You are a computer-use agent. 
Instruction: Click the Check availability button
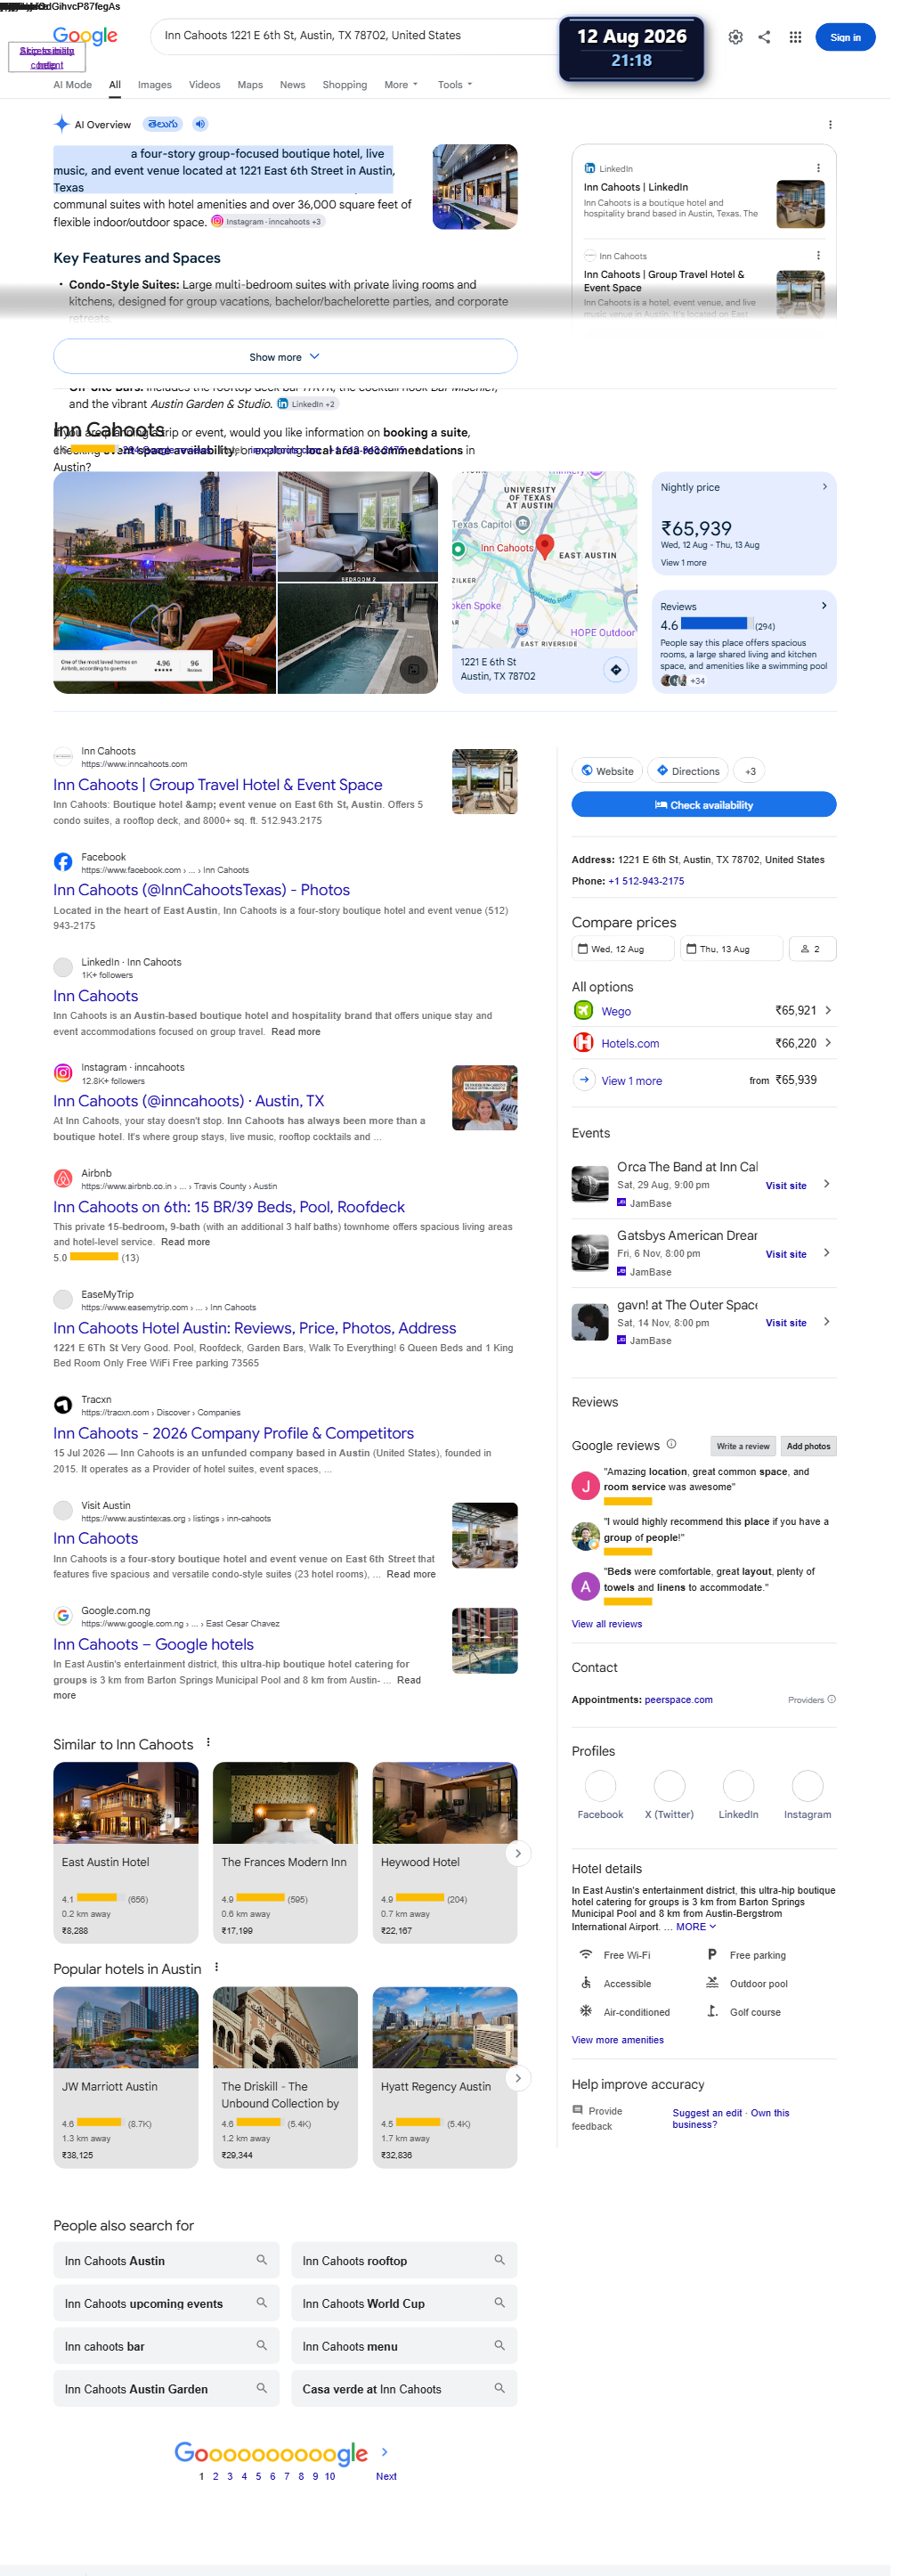tap(703, 804)
